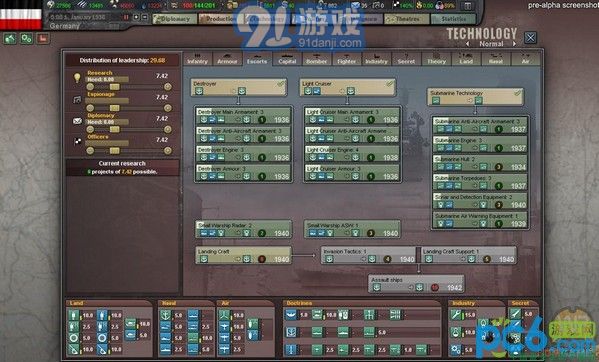The width and height of the screenshot is (599, 362).
Task: Click the blue tank icon in Land panel
Action: click(x=131, y=335)
